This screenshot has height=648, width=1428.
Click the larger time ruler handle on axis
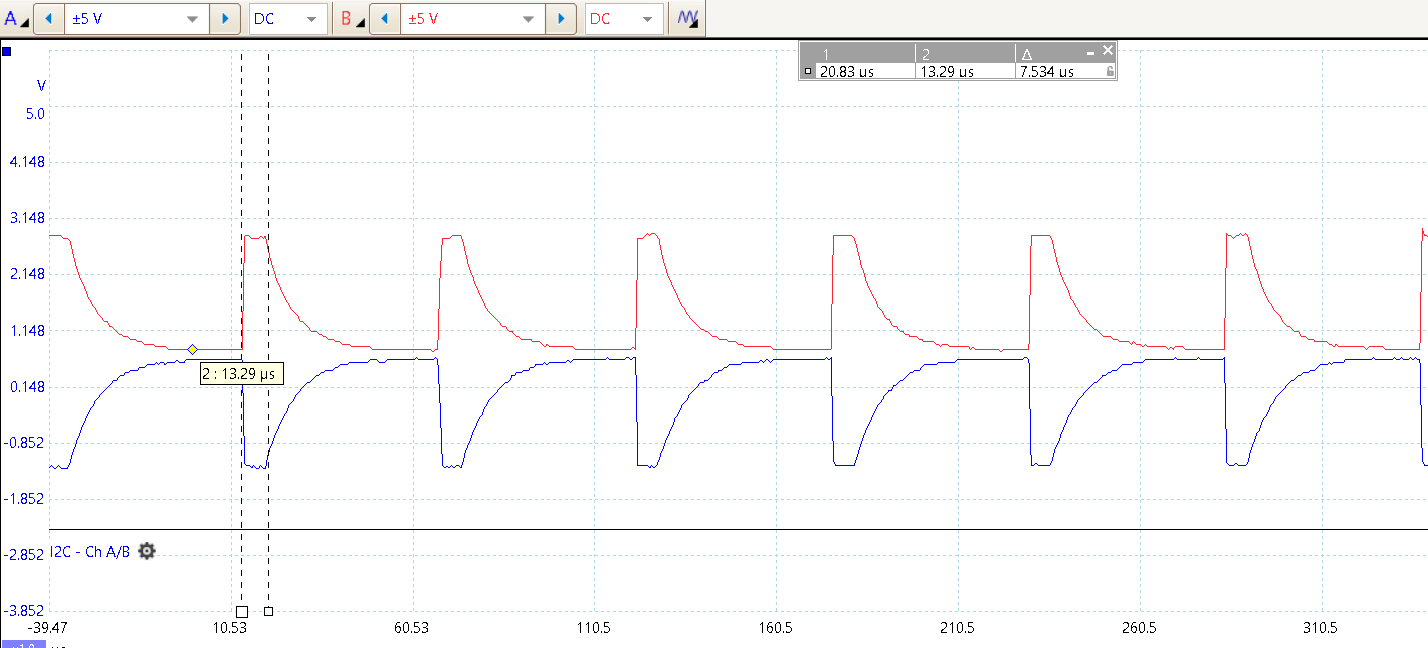tap(241, 611)
